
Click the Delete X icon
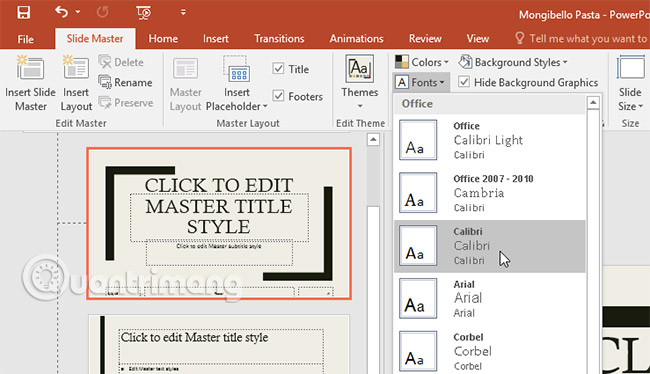[x=105, y=62]
